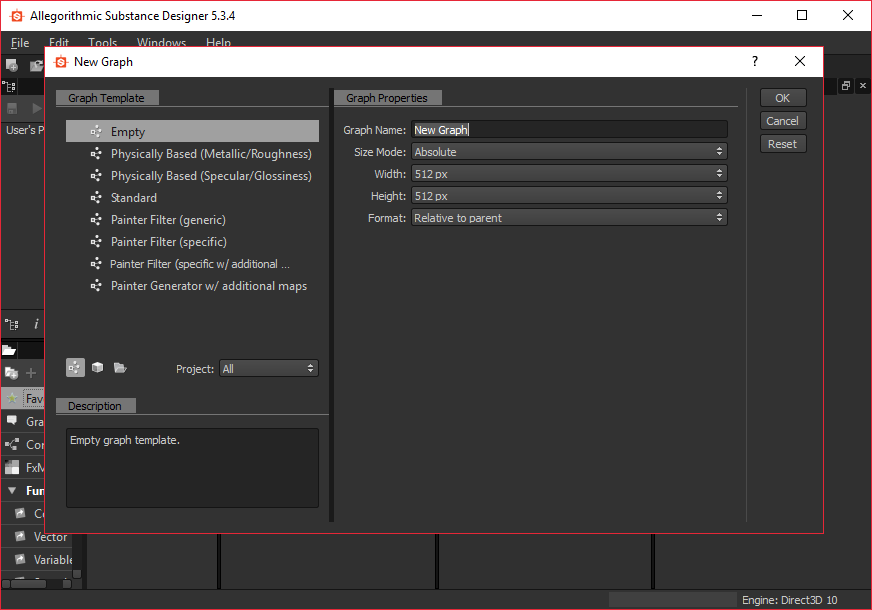Viewport: 872px width, 610px height.
Task: Click the Engine: Direct3D 10 status text
Action: [x=790, y=600]
